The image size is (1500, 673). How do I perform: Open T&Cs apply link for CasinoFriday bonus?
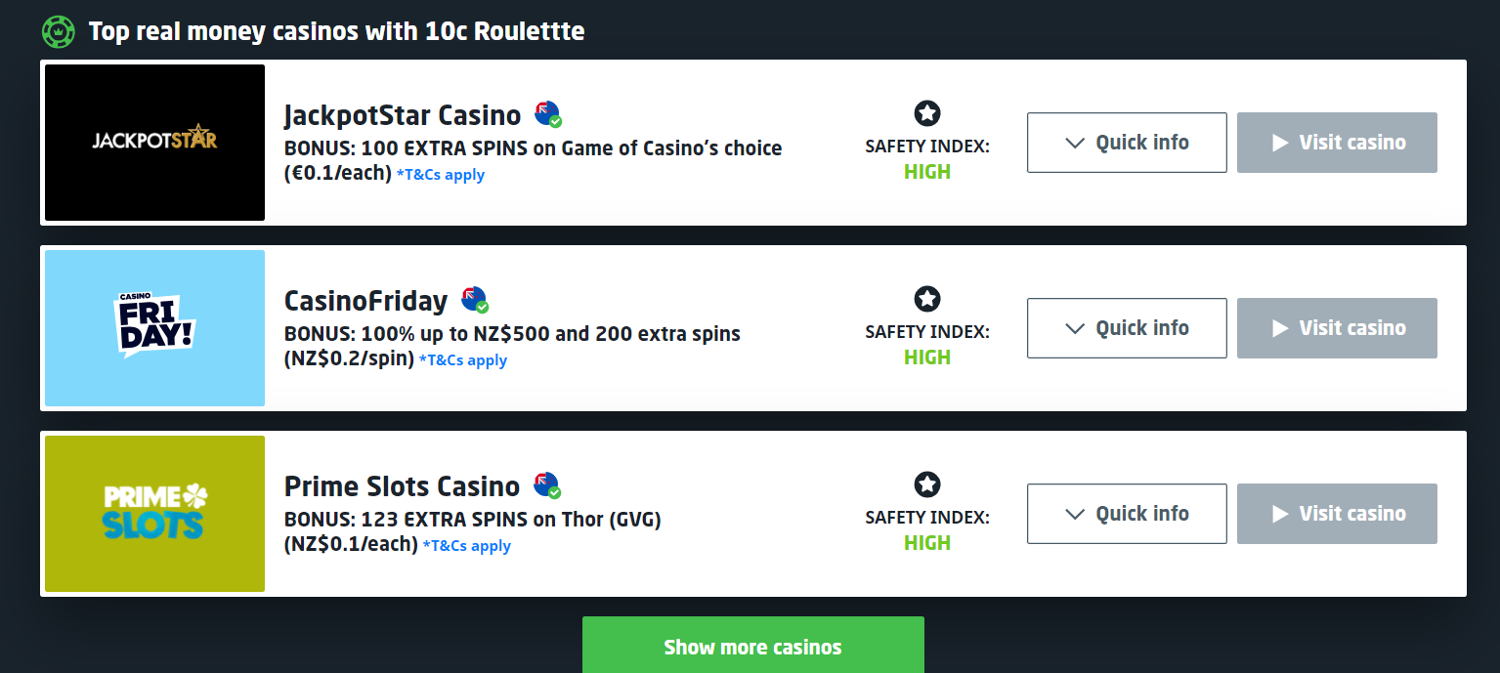click(463, 360)
